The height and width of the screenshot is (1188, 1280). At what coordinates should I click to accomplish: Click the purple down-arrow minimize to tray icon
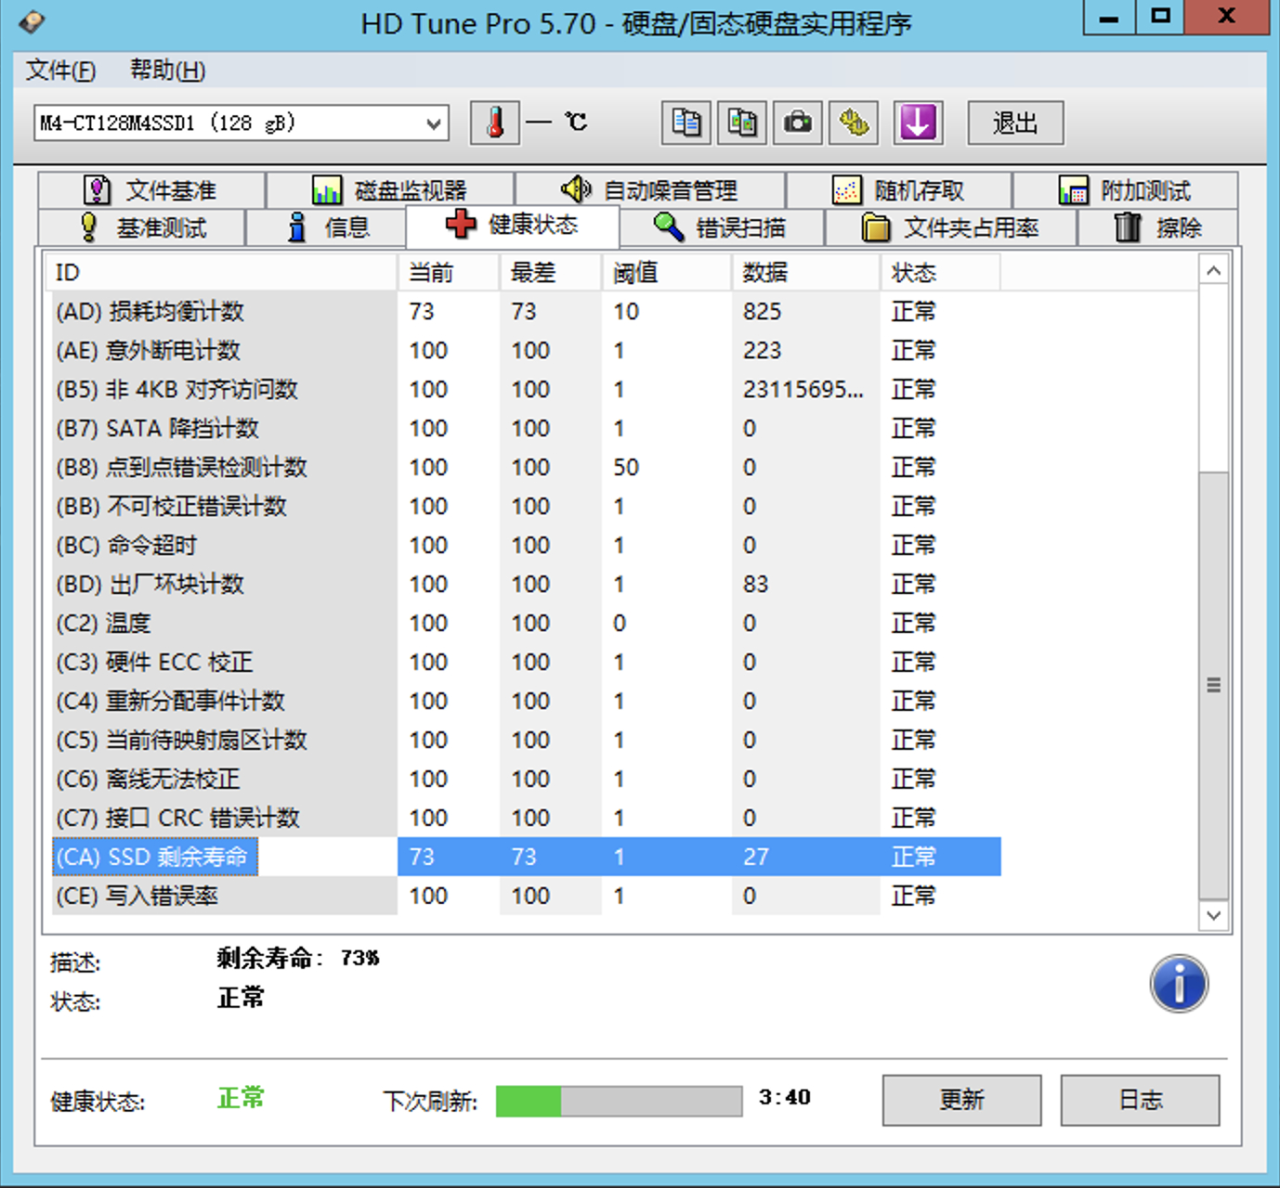(917, 123)
